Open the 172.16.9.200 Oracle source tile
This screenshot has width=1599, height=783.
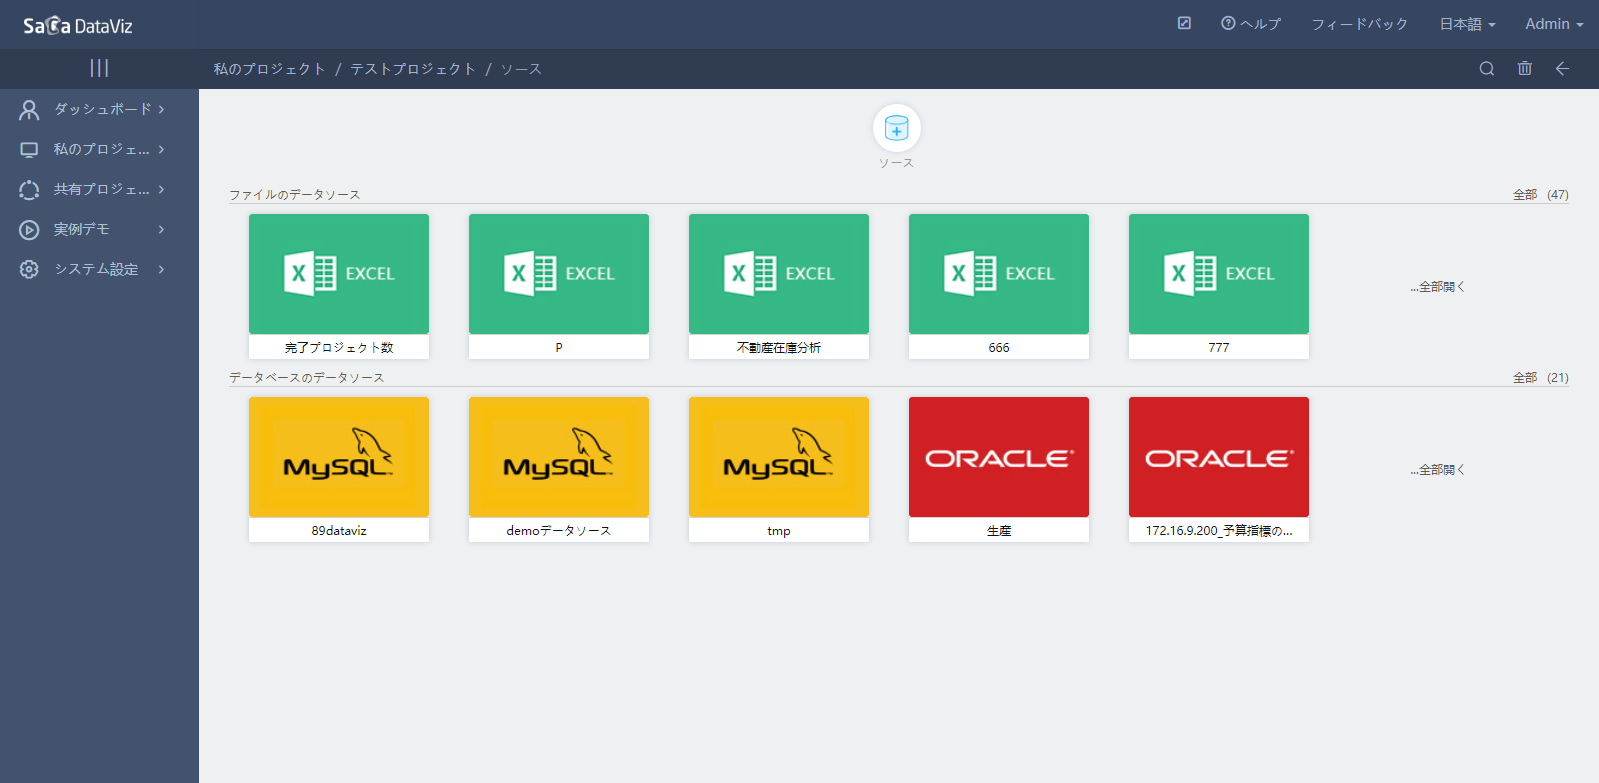pyautogui.click(x=1219, y=469)
